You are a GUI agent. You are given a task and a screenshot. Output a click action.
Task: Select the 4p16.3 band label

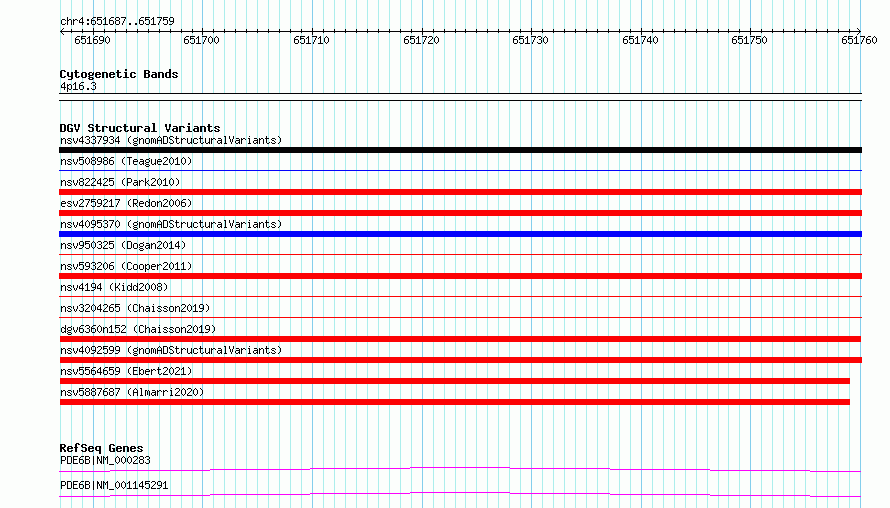pos(78,87)
